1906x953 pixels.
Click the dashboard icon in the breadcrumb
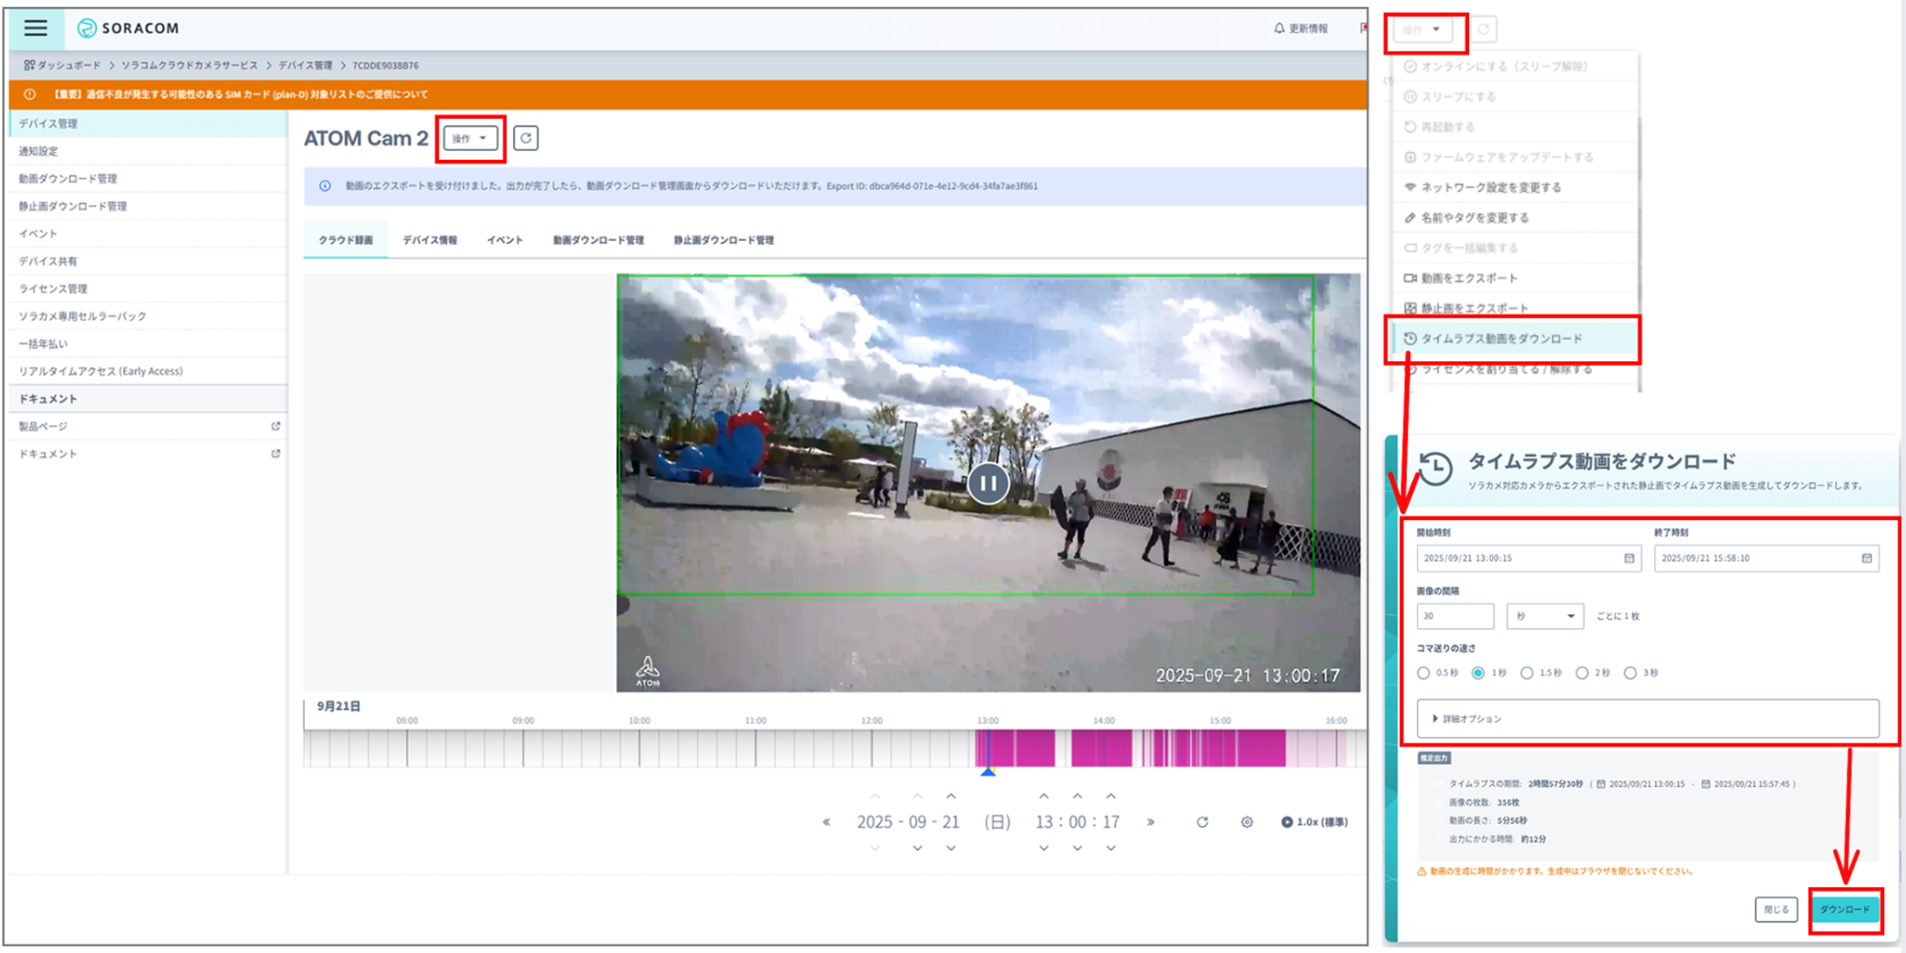(29, 65)
